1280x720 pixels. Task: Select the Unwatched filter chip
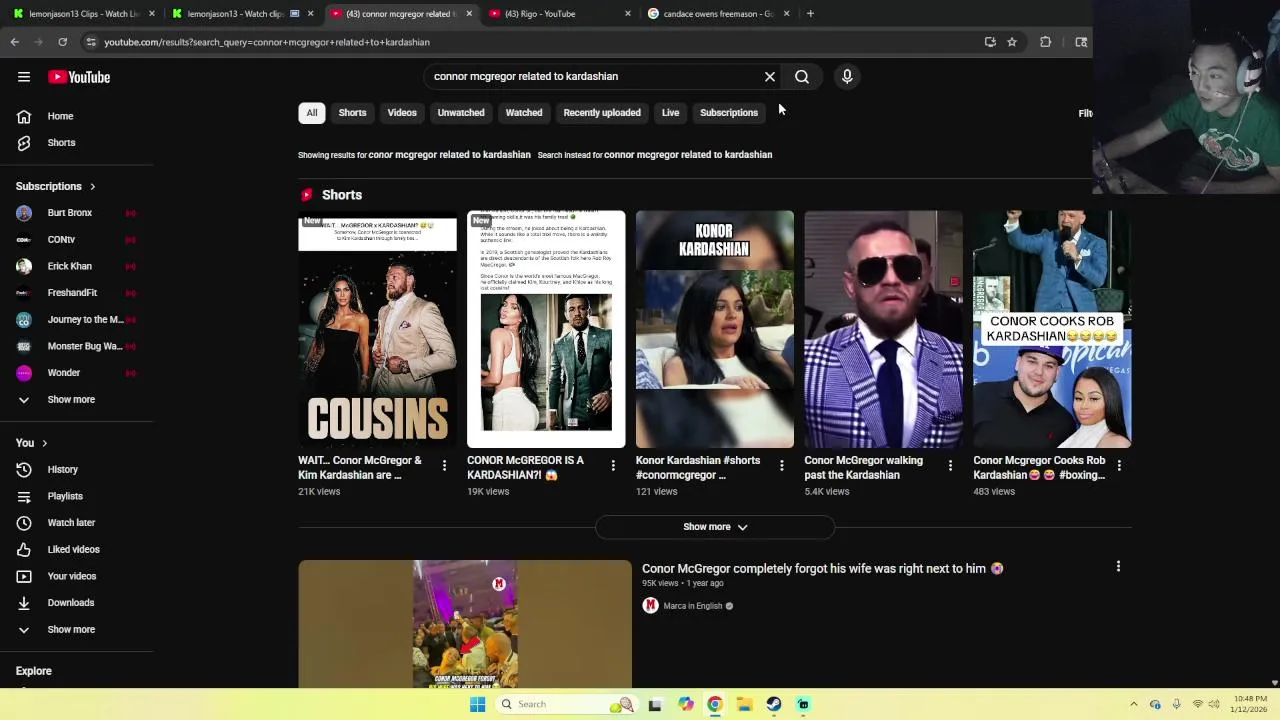coord(461,113)
